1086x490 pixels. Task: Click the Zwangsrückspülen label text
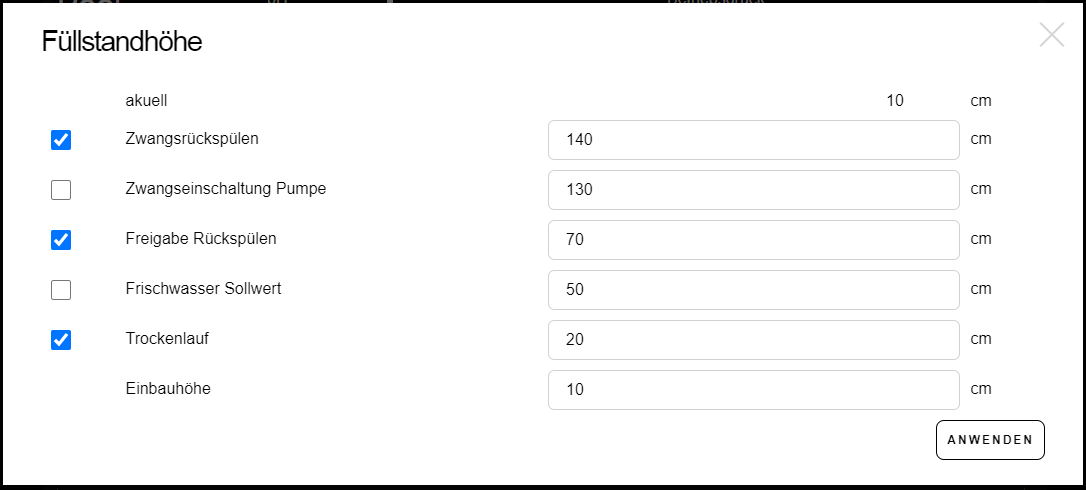click(192, 139)
